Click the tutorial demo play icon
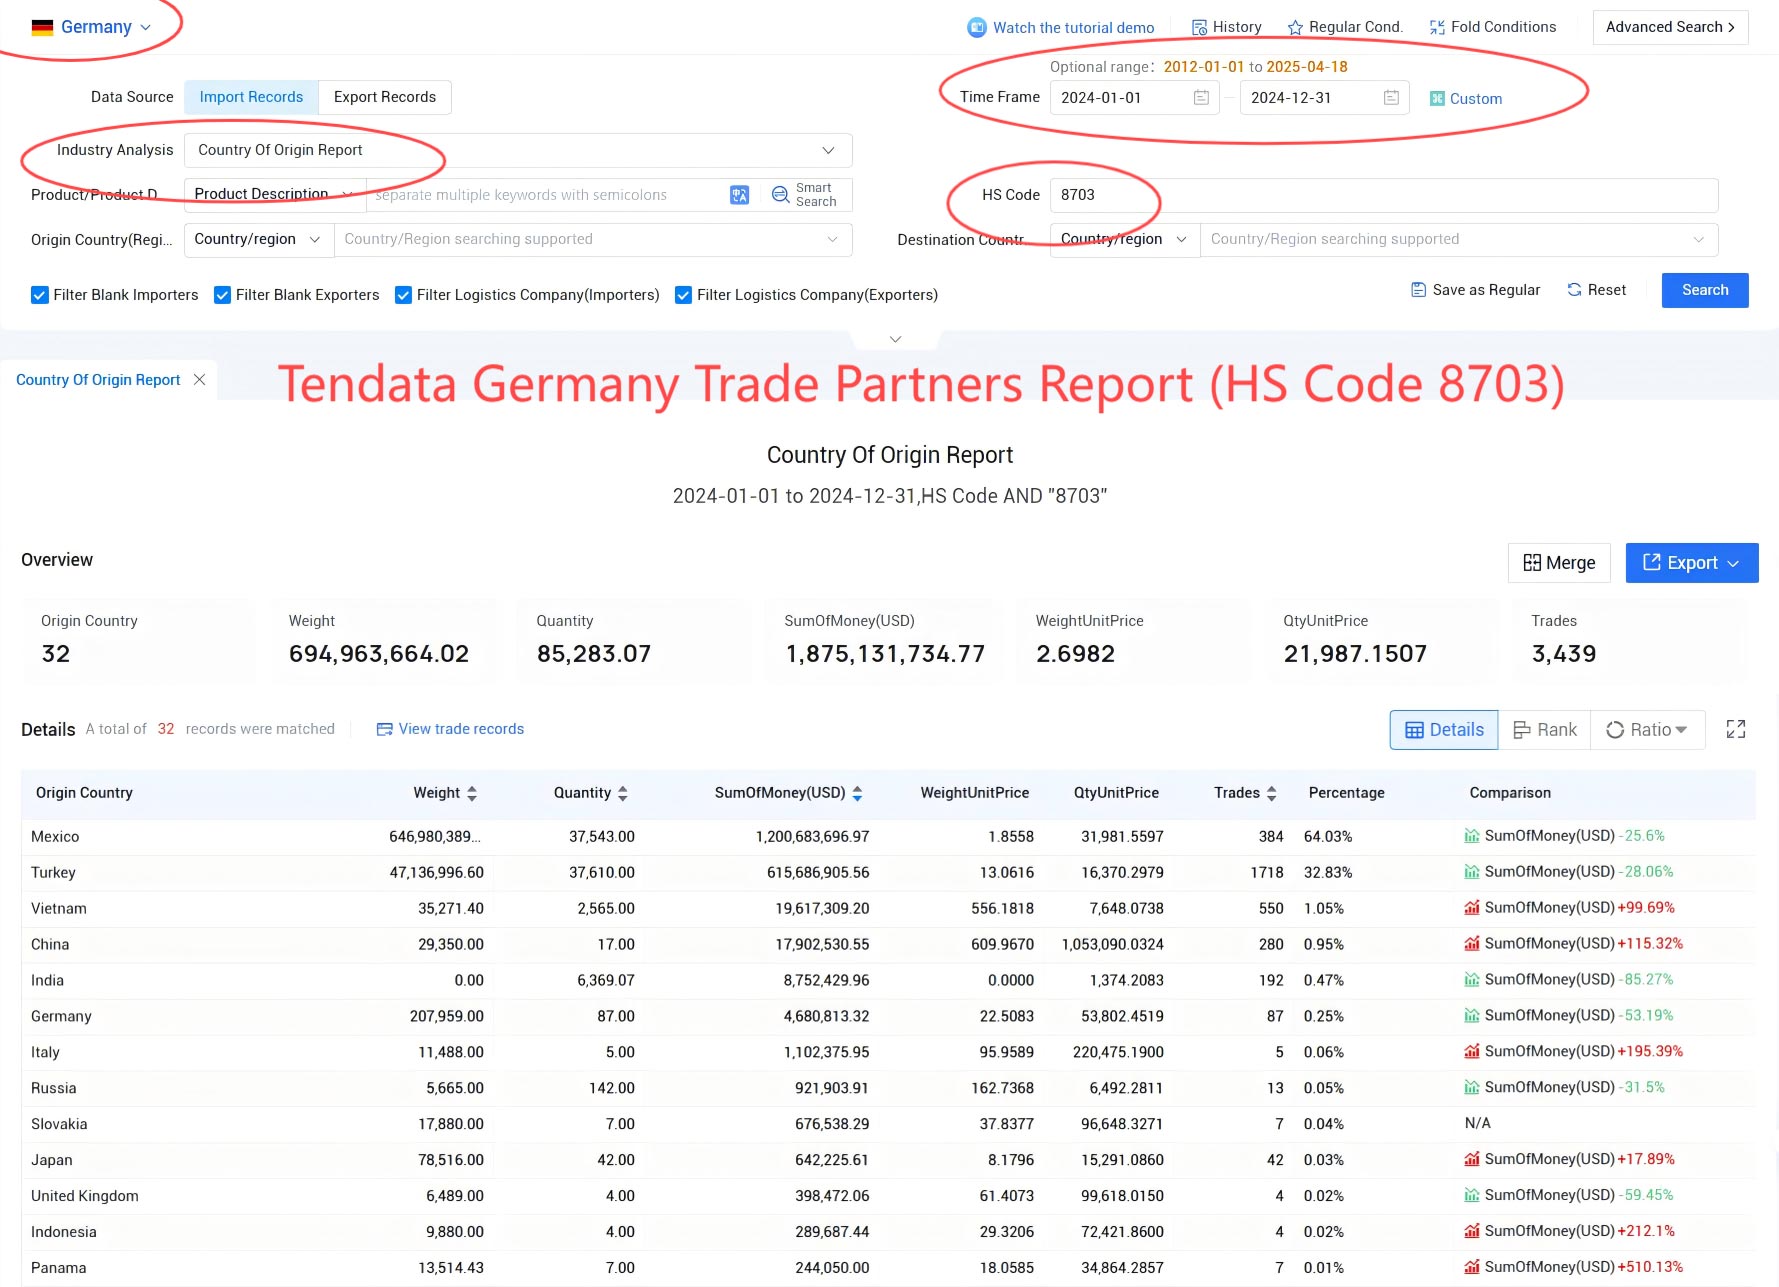The height and width of the screenshot is (1287, 1779). (x=976, y=28)
